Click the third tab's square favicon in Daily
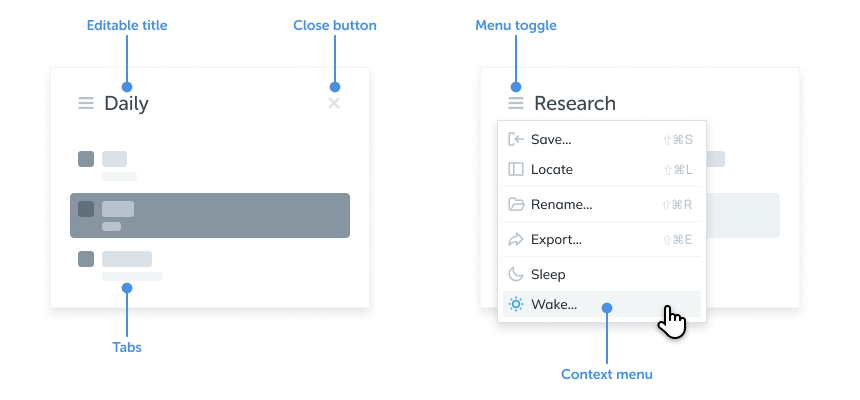The width and height of the screenshot is (860, 400). tap(86, 259)
